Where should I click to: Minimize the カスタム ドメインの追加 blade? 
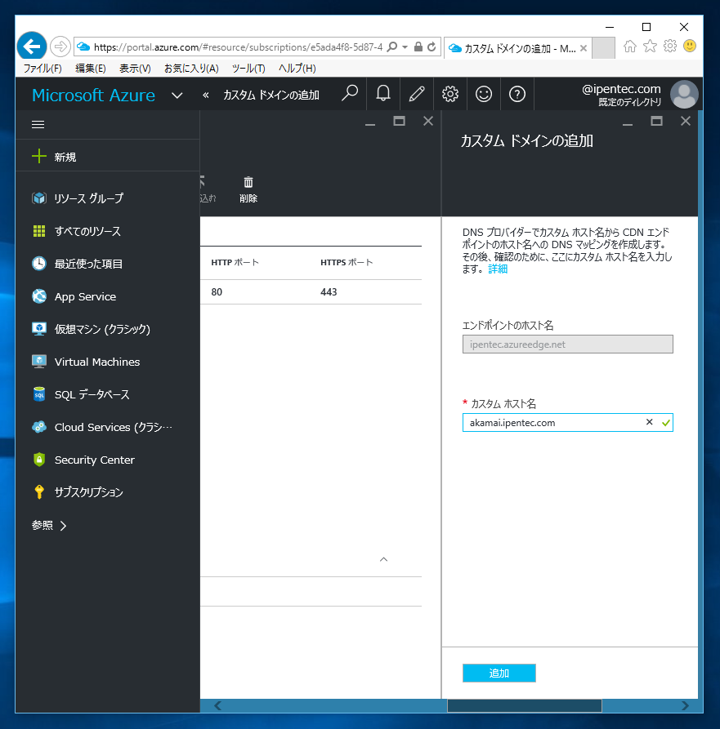628,123
